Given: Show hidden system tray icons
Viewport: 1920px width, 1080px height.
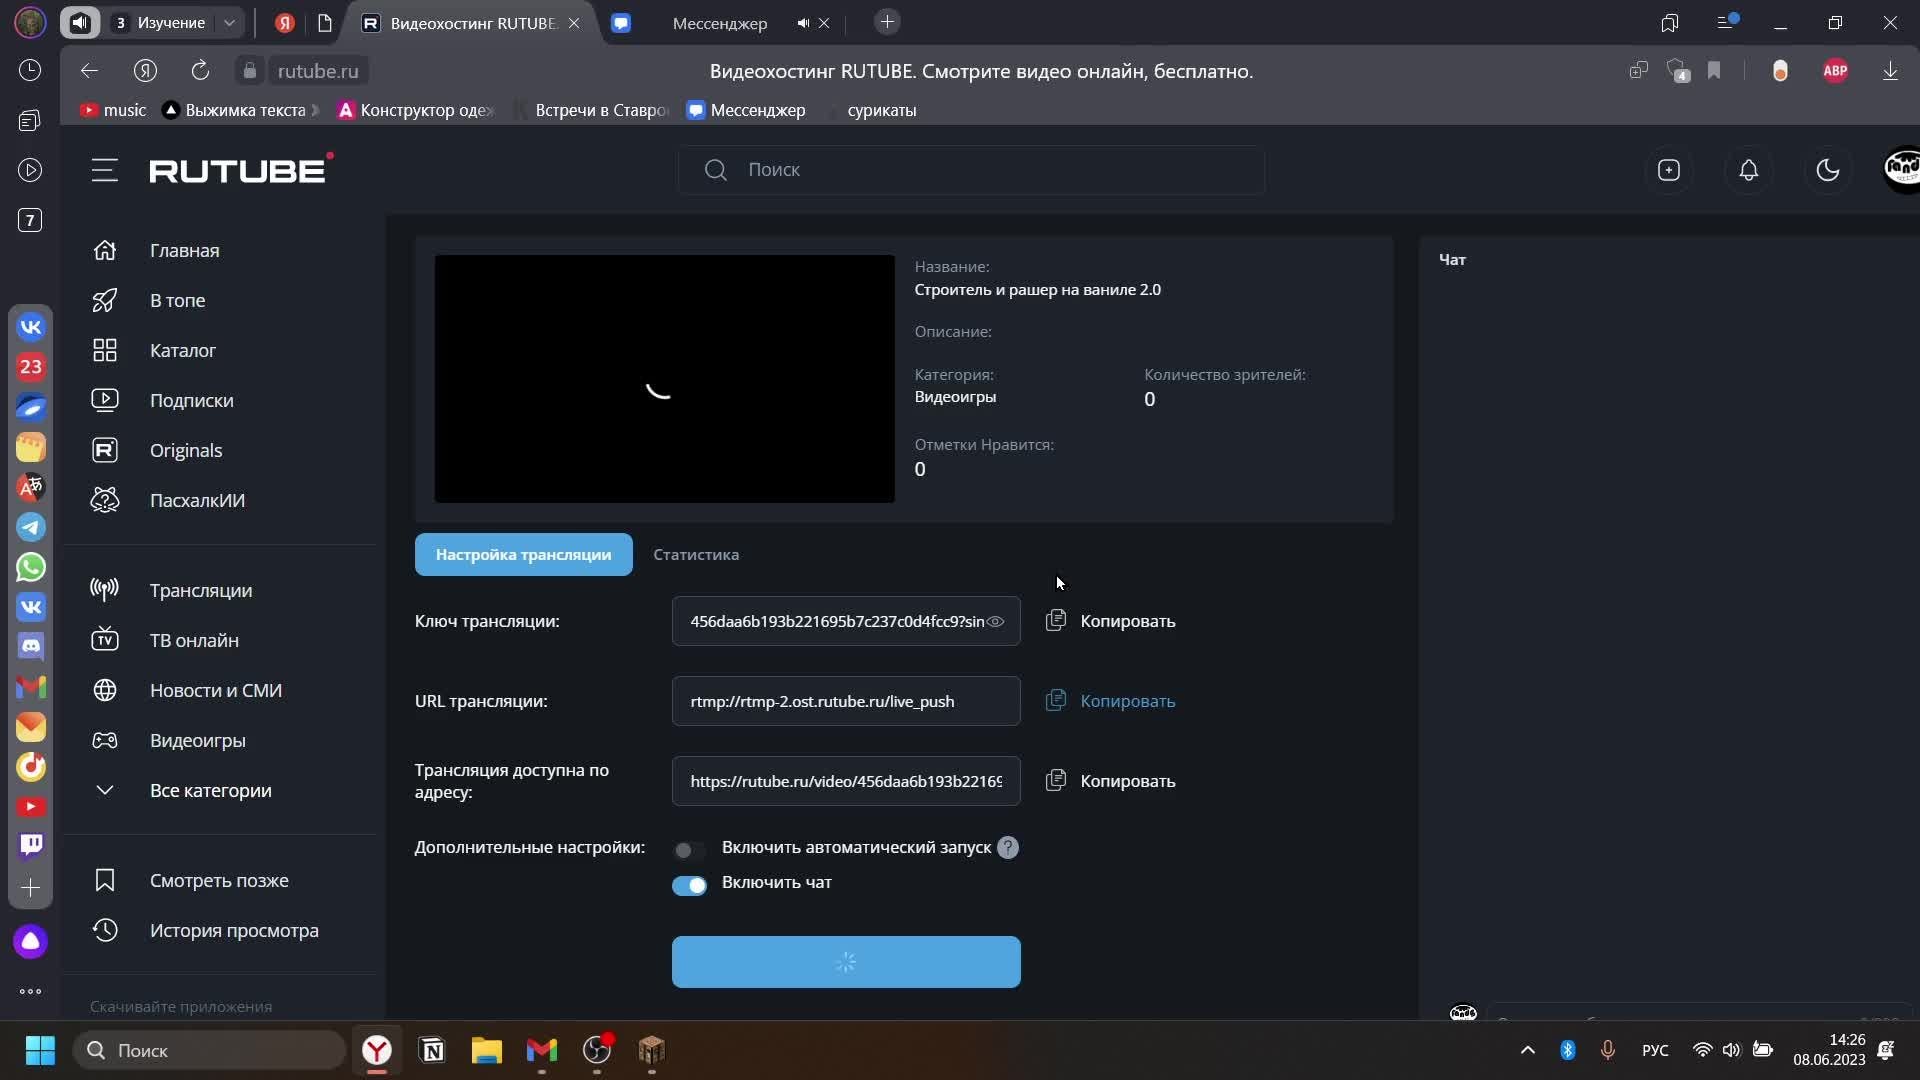Looking at the screenshot, I should coord(1527,1050).
